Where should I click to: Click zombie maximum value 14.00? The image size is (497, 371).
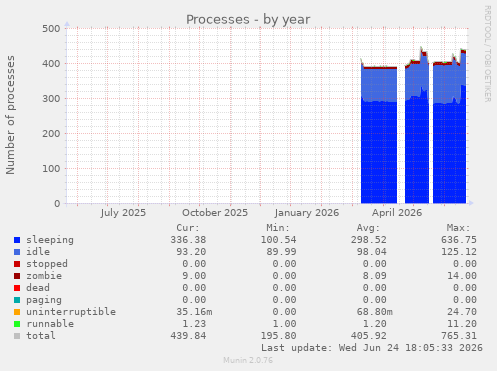tap(462, 276)
